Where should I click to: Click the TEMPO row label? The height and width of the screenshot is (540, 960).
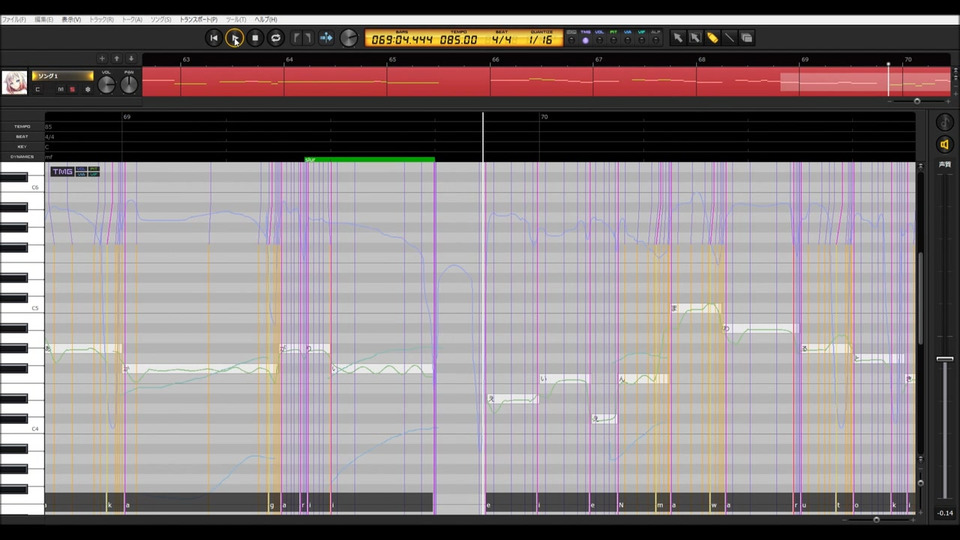point(22,126)
